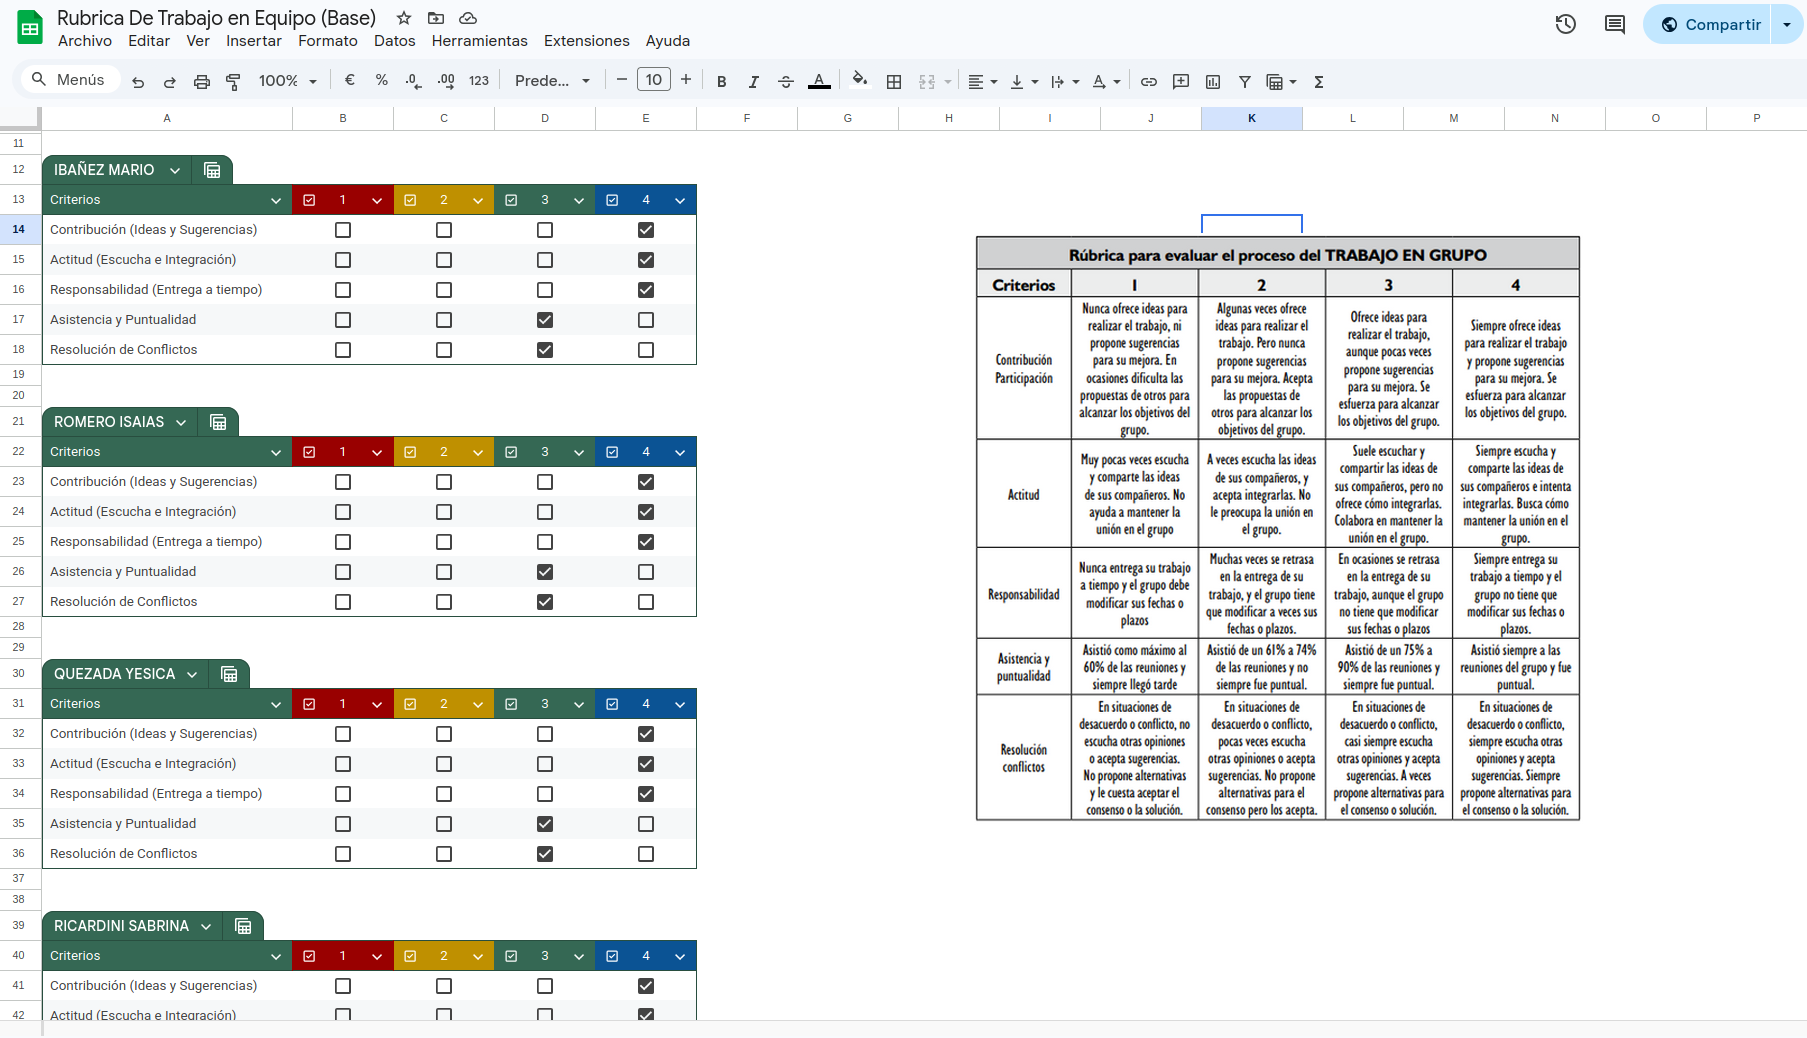Image resolution: width=1807 pixels, height=1038 pixels.
Task: Open the Formato menu
Action: click(328, 41)
